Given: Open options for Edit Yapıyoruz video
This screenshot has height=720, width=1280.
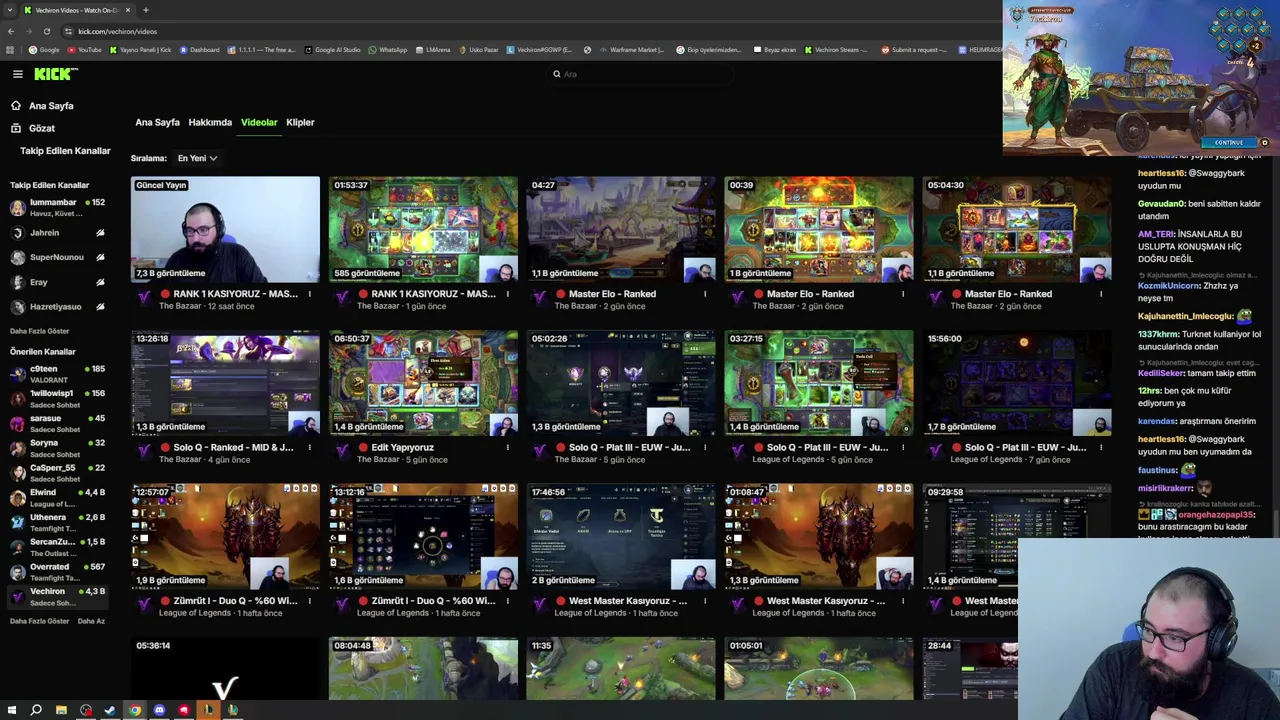Looking at the screenshot, I should (507, 447).
